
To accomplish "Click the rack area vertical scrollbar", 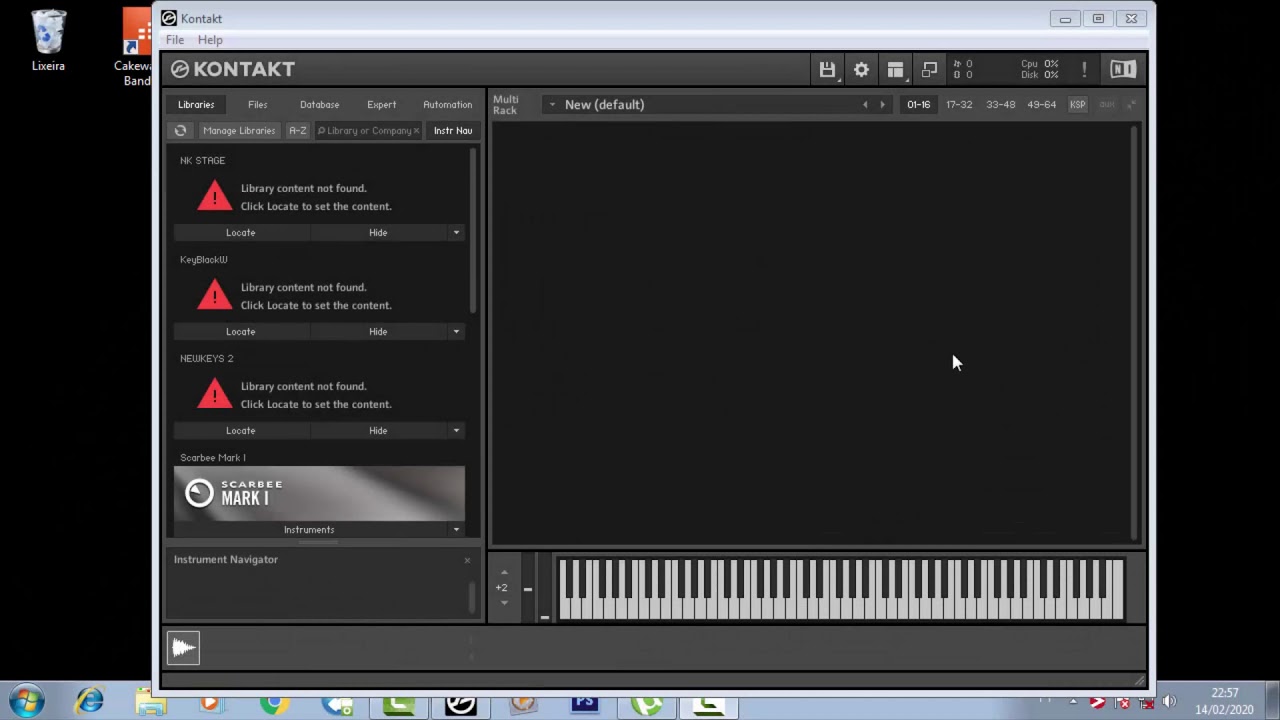I will (1135, 332).
